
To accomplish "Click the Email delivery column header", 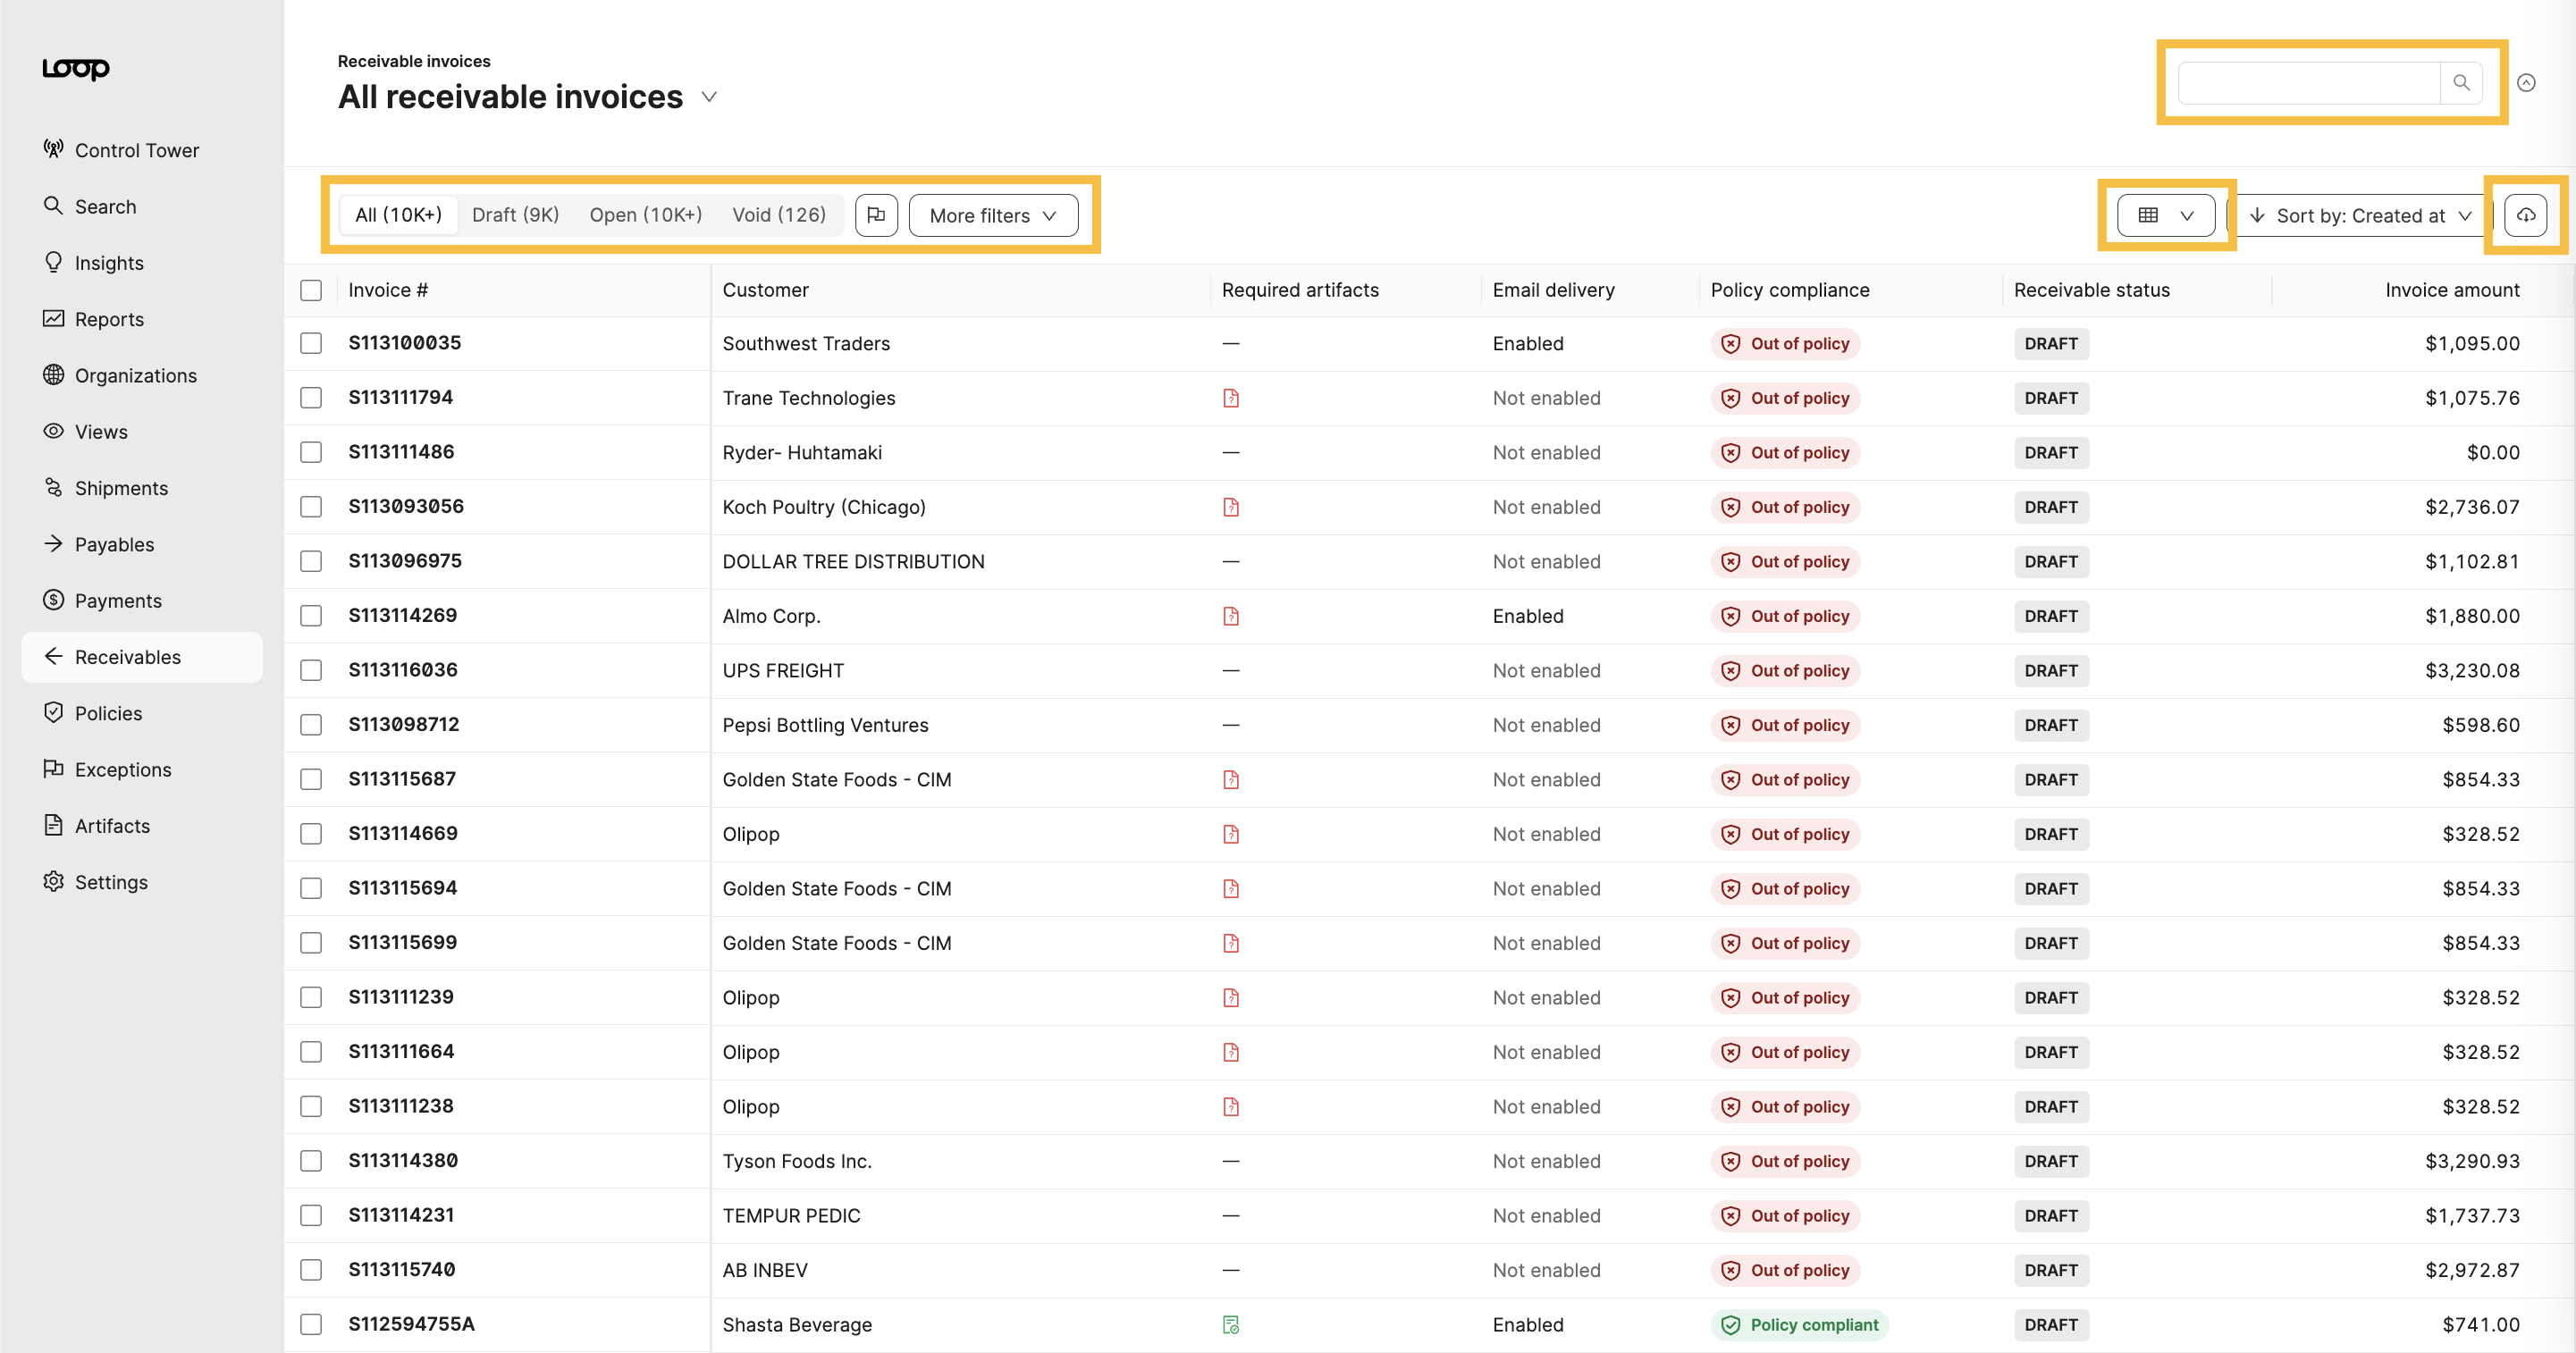I will (1553, 290).
